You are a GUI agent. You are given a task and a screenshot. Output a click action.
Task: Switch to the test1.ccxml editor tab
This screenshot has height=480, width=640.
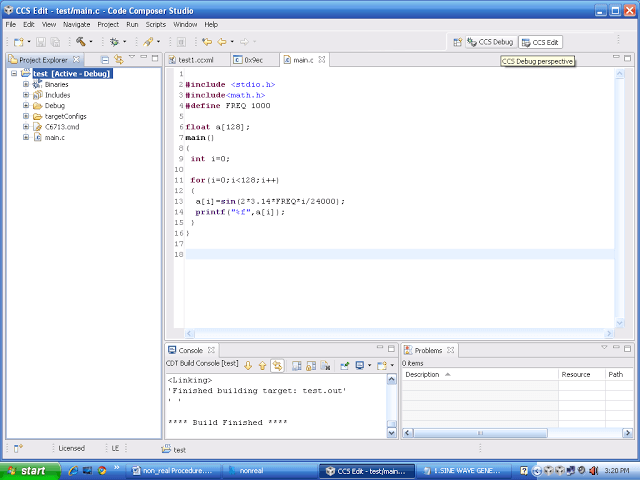pyautogui.click(x=197, y=60)
